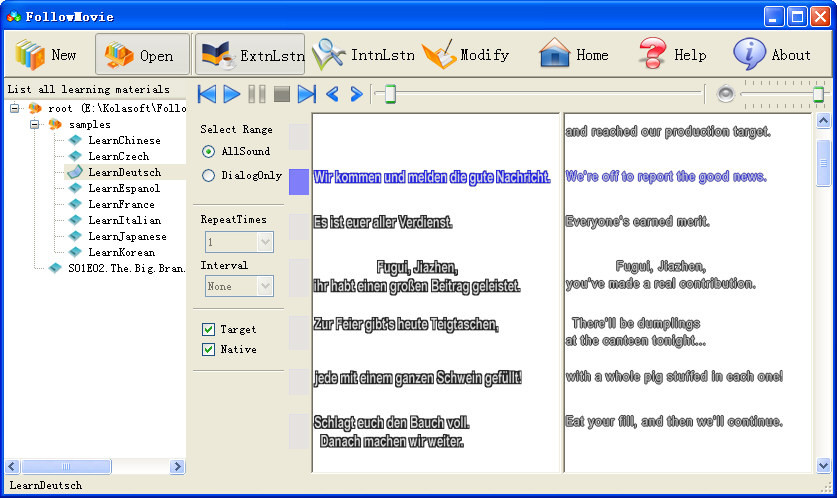Click the tree horizontal scrollbar thumb
The width and height of the screenshot is (837, 498).
tap(66, 467)
